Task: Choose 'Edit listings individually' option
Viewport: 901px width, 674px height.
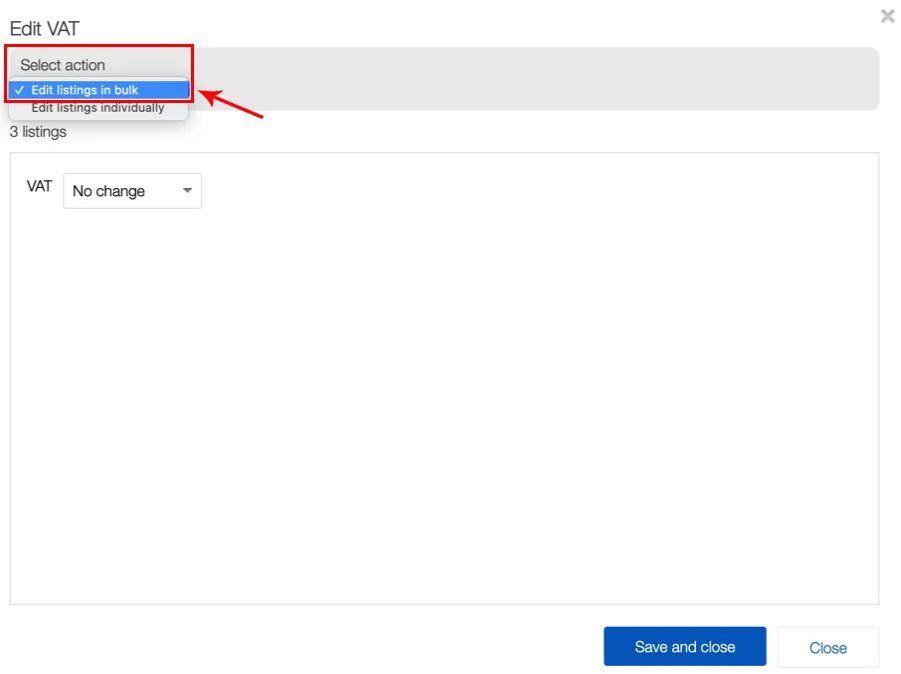Action: 99,108
